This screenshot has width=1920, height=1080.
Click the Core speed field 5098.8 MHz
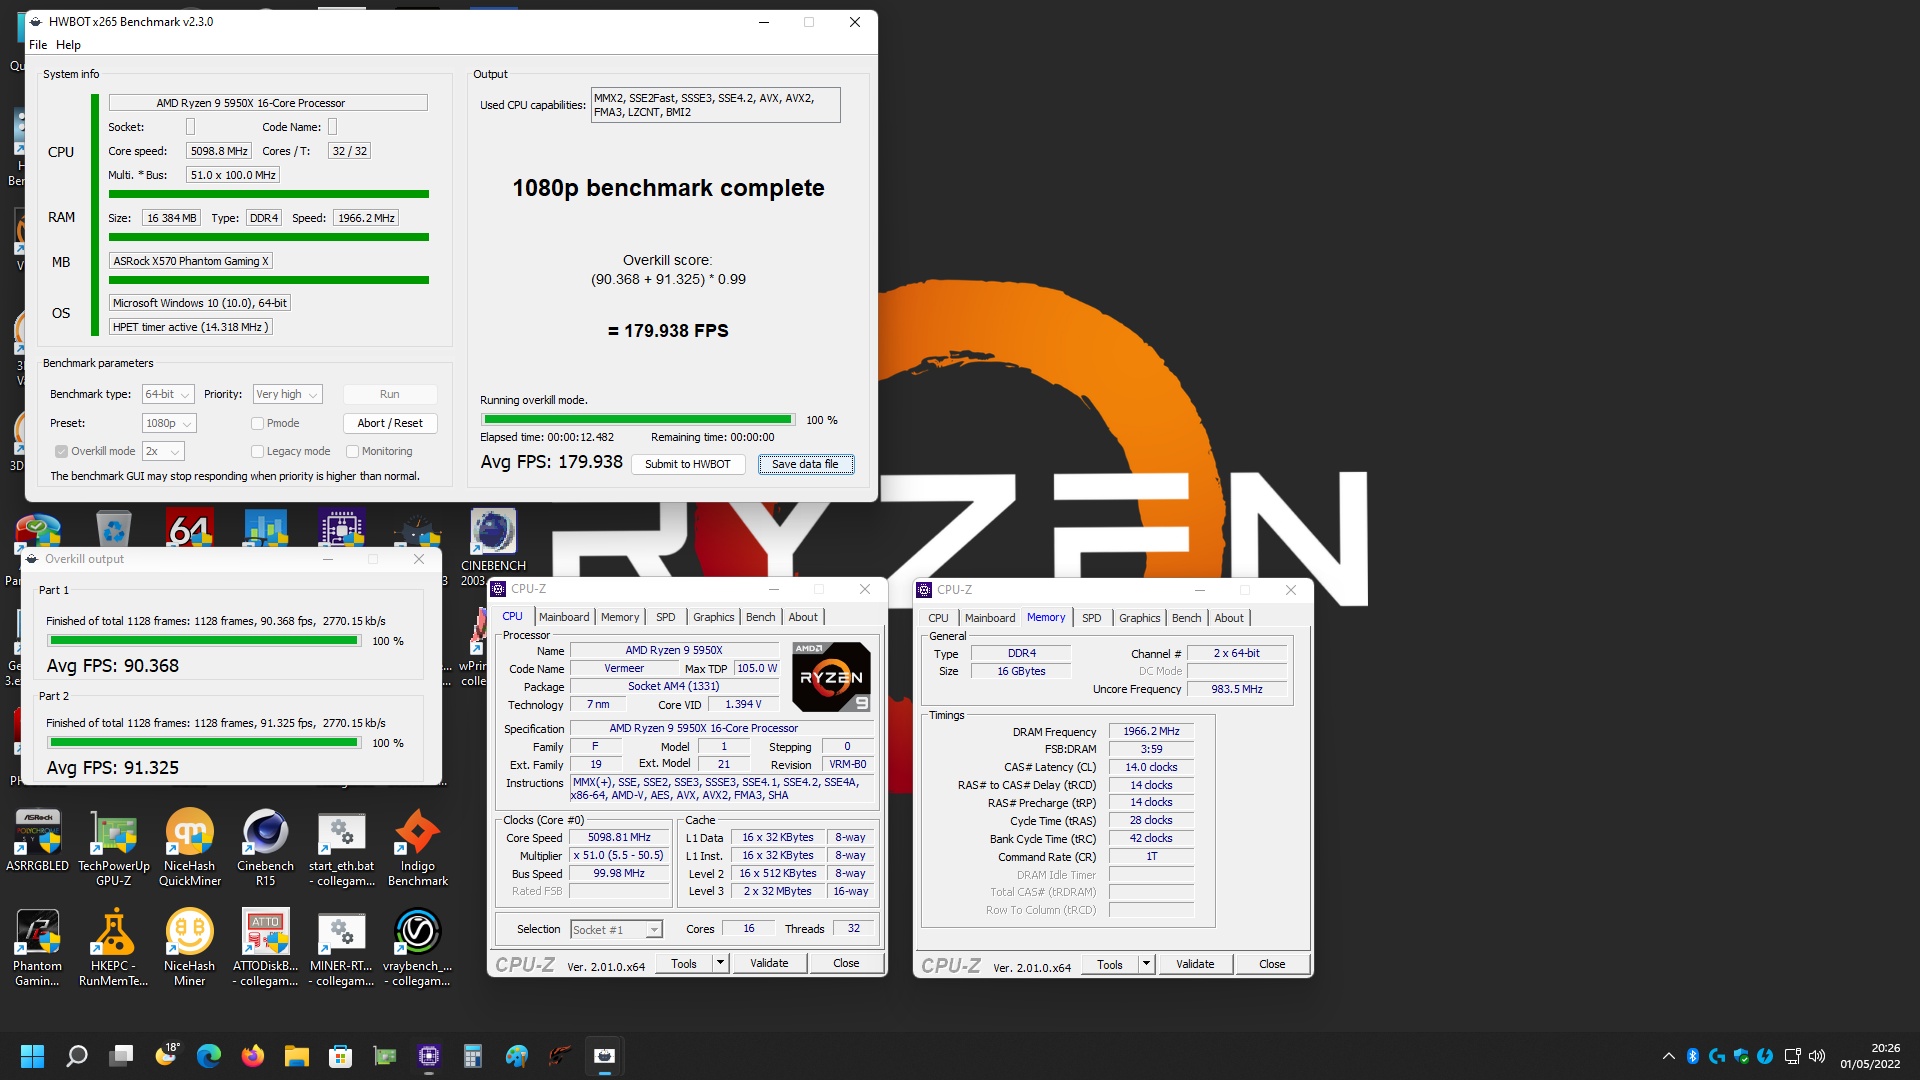coord(219,151)
